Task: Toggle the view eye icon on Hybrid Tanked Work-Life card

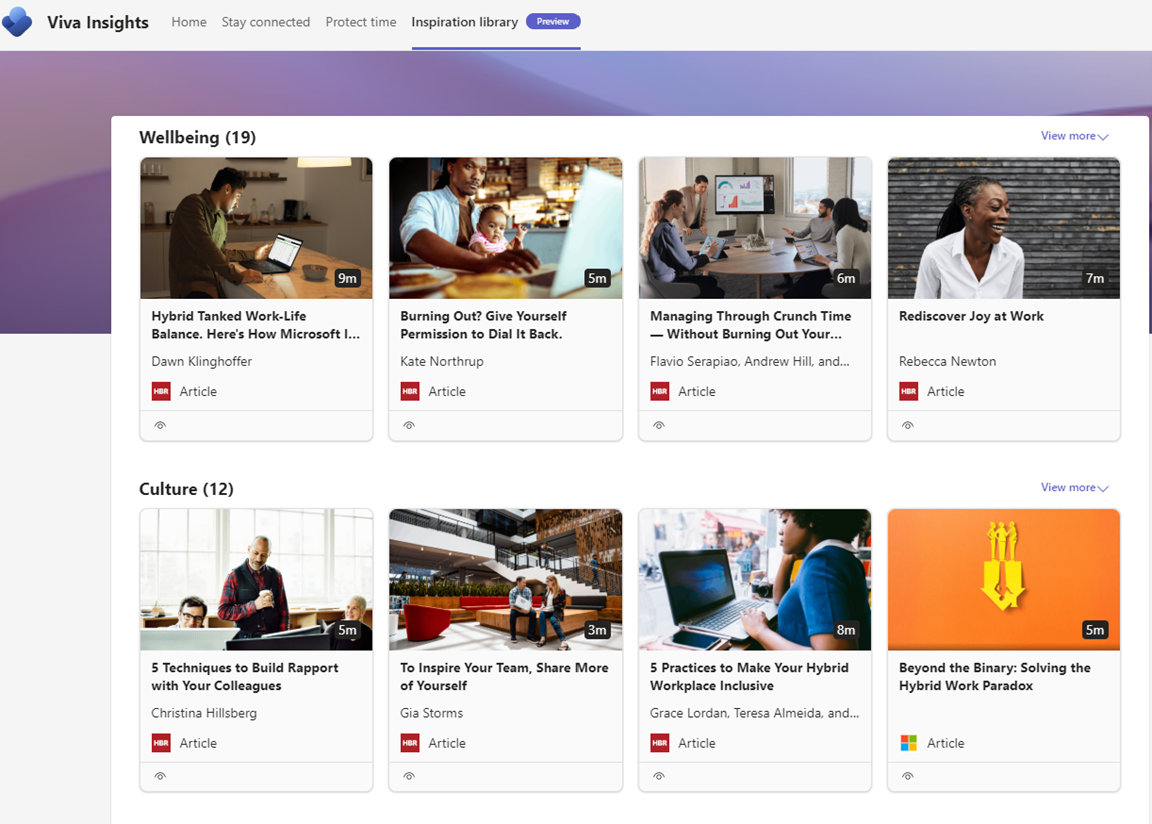Action: [160, 425]
